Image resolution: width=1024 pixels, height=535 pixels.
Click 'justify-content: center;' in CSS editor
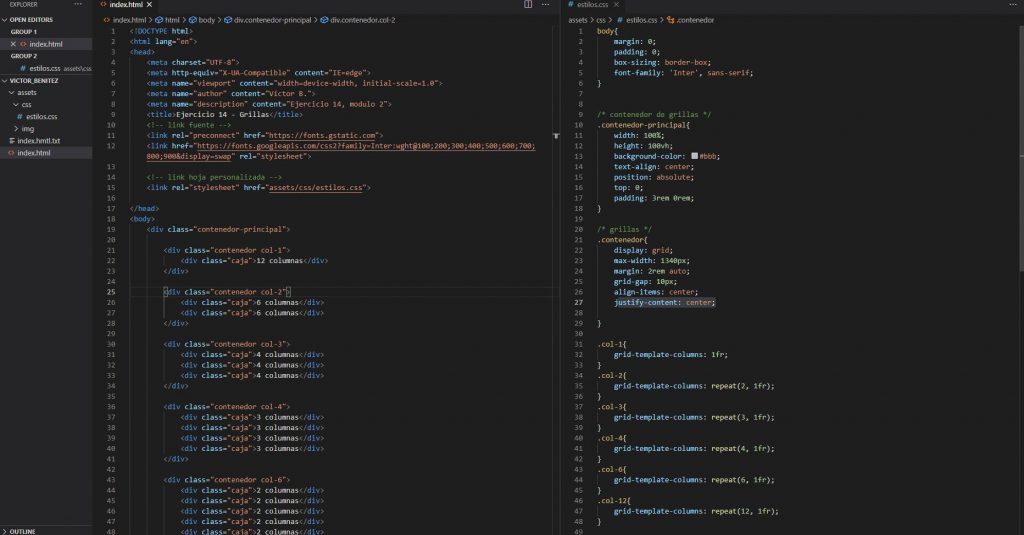click(x=664, y=302)
